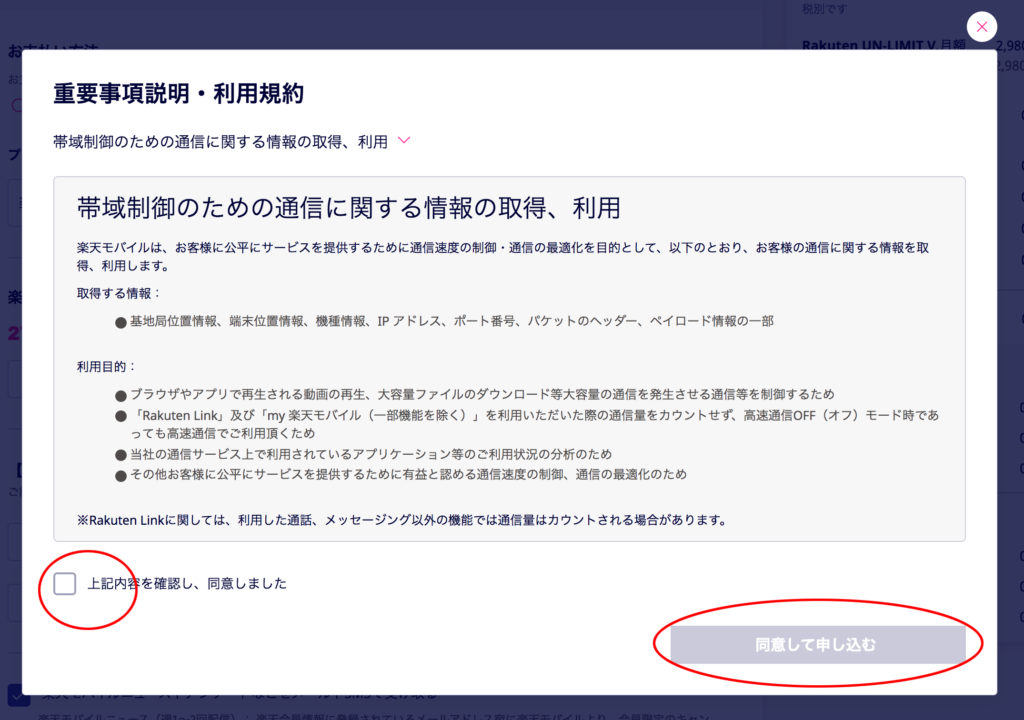The image size is (1024, 720).
Task: Tick the 上記内容を確認し、同意しました checkbox
Action: [65, 583]
